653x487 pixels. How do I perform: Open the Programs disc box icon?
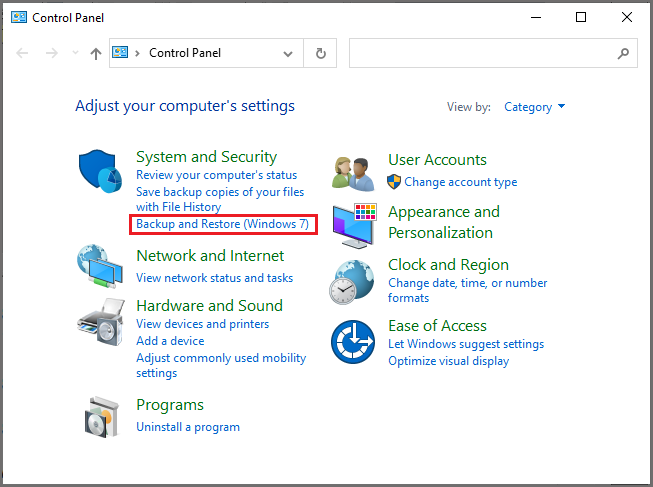click(101, 417)
